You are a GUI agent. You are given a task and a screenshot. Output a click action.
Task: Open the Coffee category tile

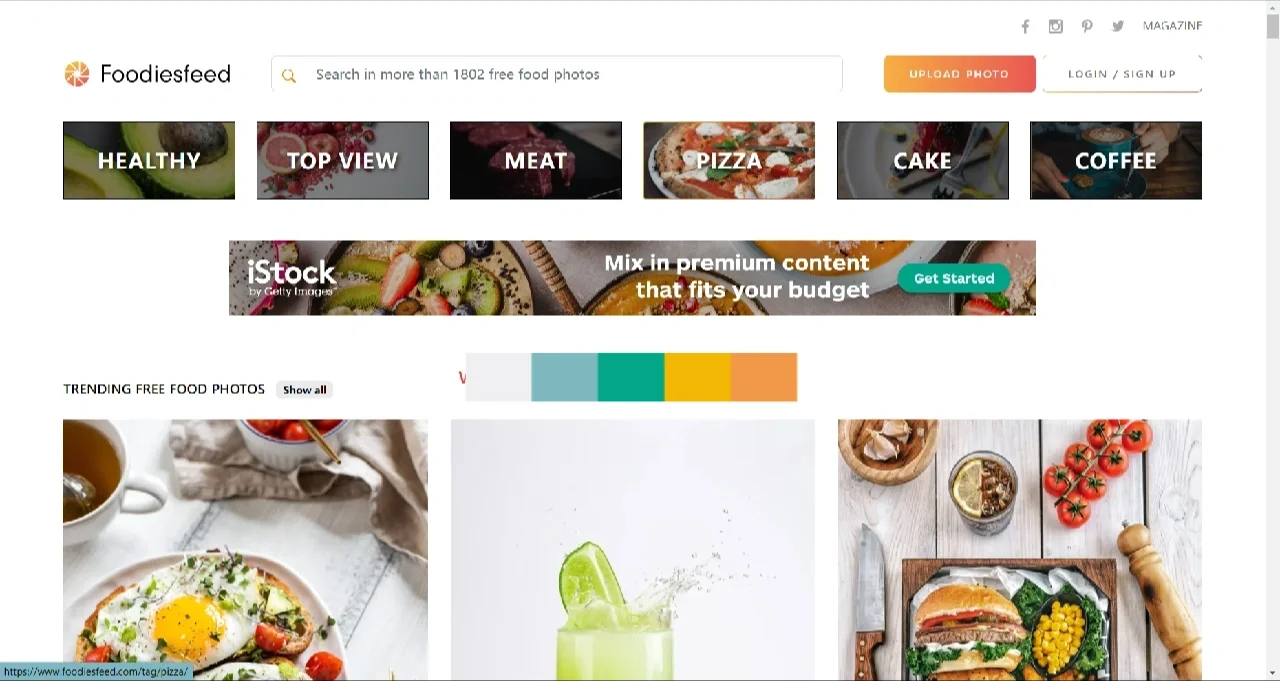click(x=1116, y=160)
